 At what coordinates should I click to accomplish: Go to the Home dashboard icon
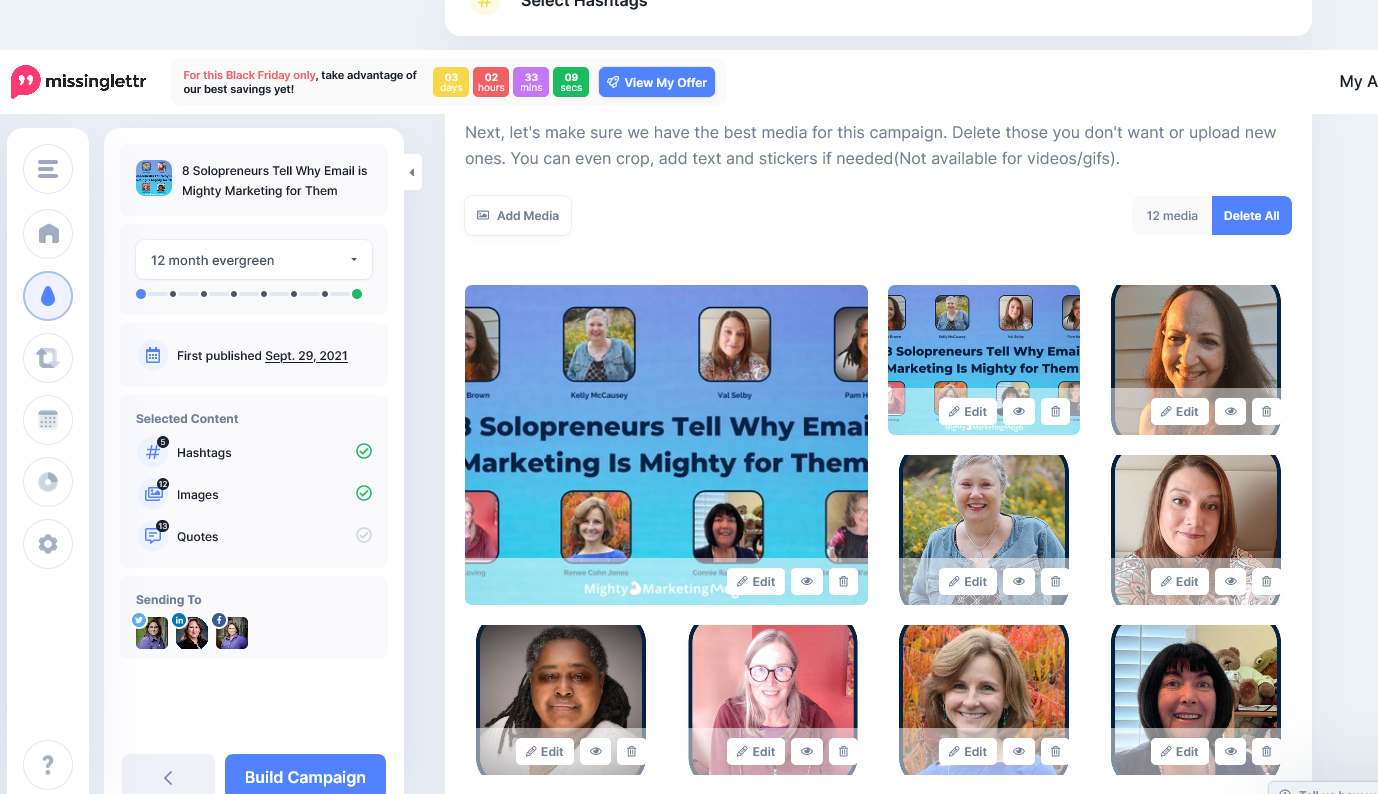(x=48, y=233)
